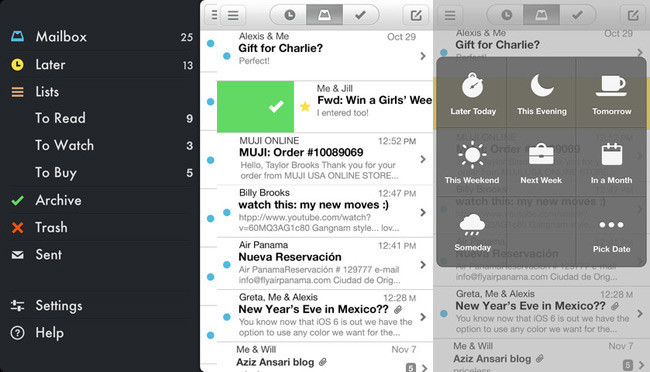The width and height of the screenshot is (650, 372).
Task: Snooze until Someday
Action: coord(472,231)
